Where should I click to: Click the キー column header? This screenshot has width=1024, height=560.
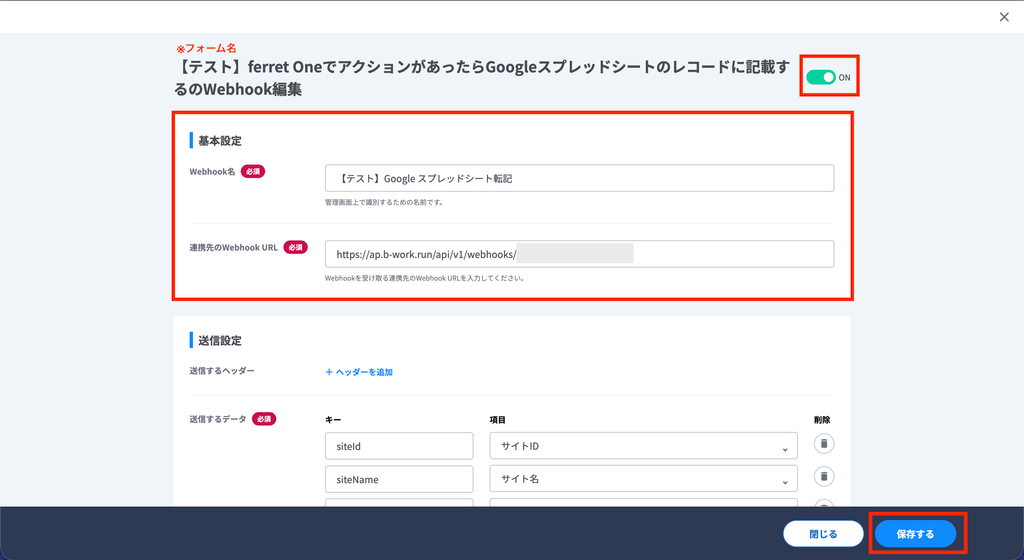point(333,420)
